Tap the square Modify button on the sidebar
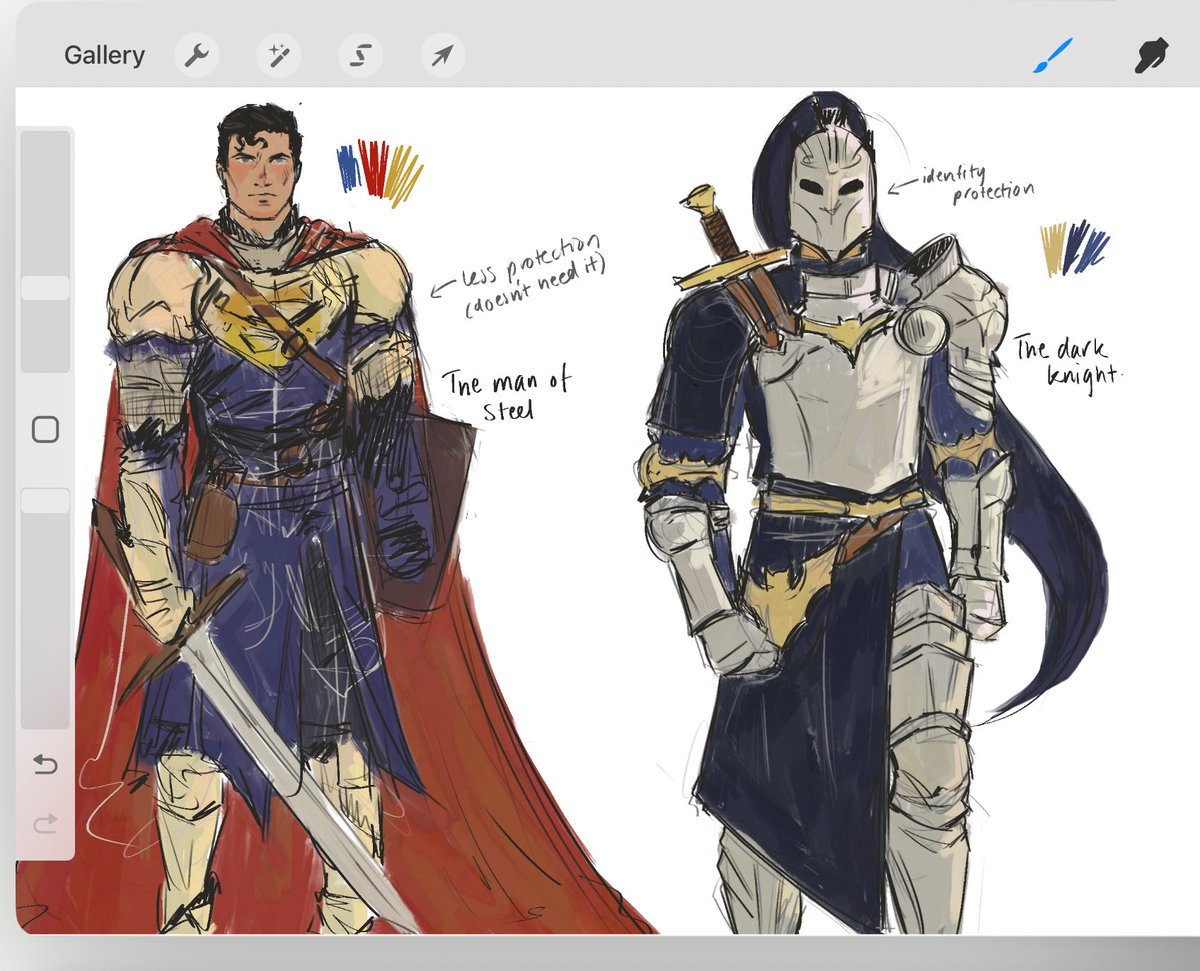The height and width of the screenshot is (971, 1200). tap(45, 428)
